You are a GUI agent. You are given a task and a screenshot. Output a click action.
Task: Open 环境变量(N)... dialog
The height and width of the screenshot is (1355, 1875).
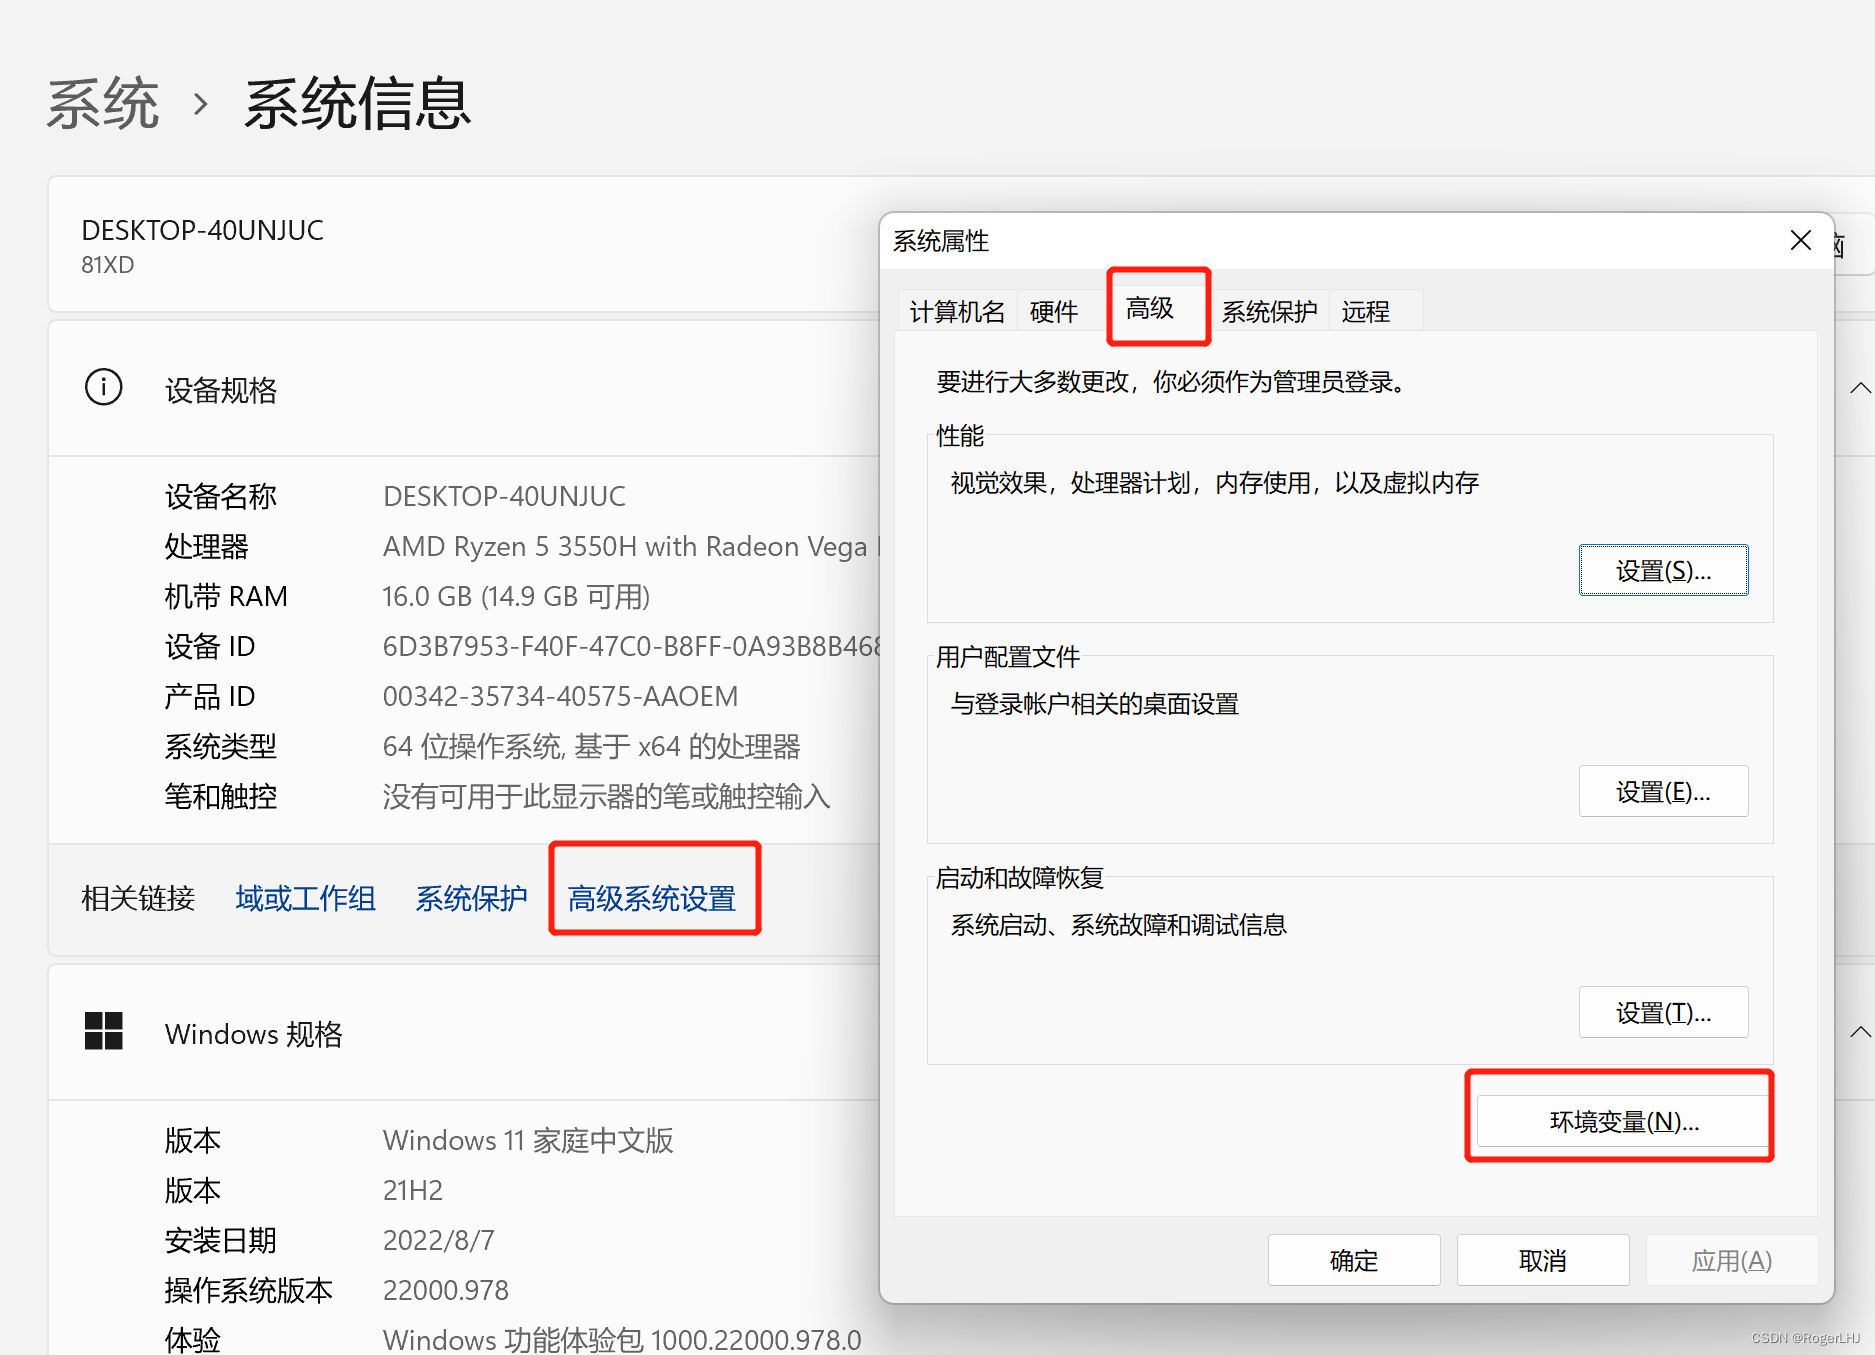1623,1121
